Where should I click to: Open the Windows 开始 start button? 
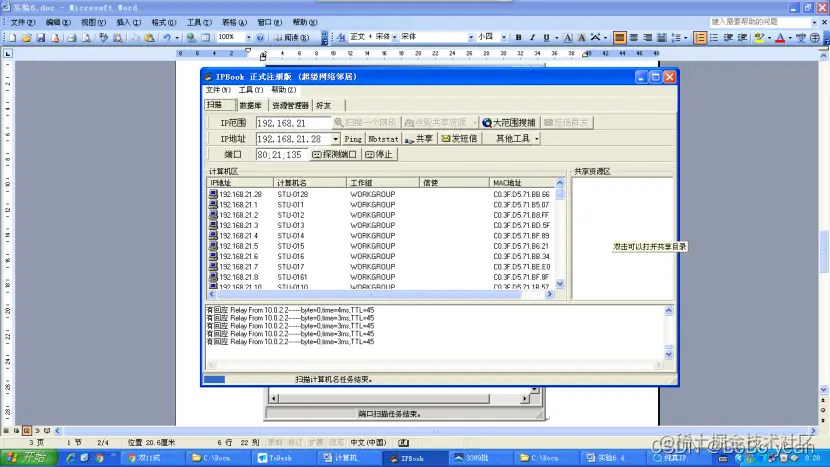click(29, 458)
